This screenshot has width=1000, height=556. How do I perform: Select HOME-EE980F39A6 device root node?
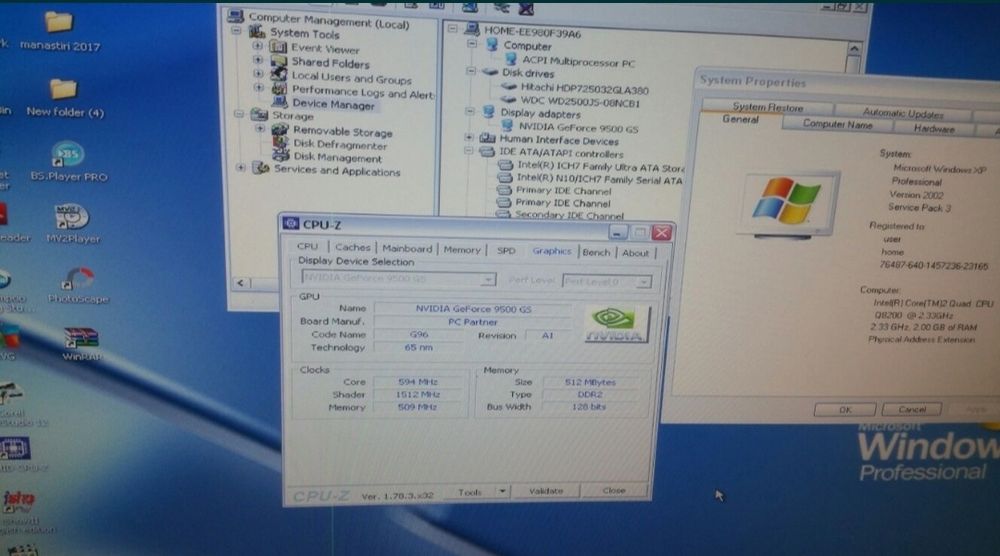[532, 32]
